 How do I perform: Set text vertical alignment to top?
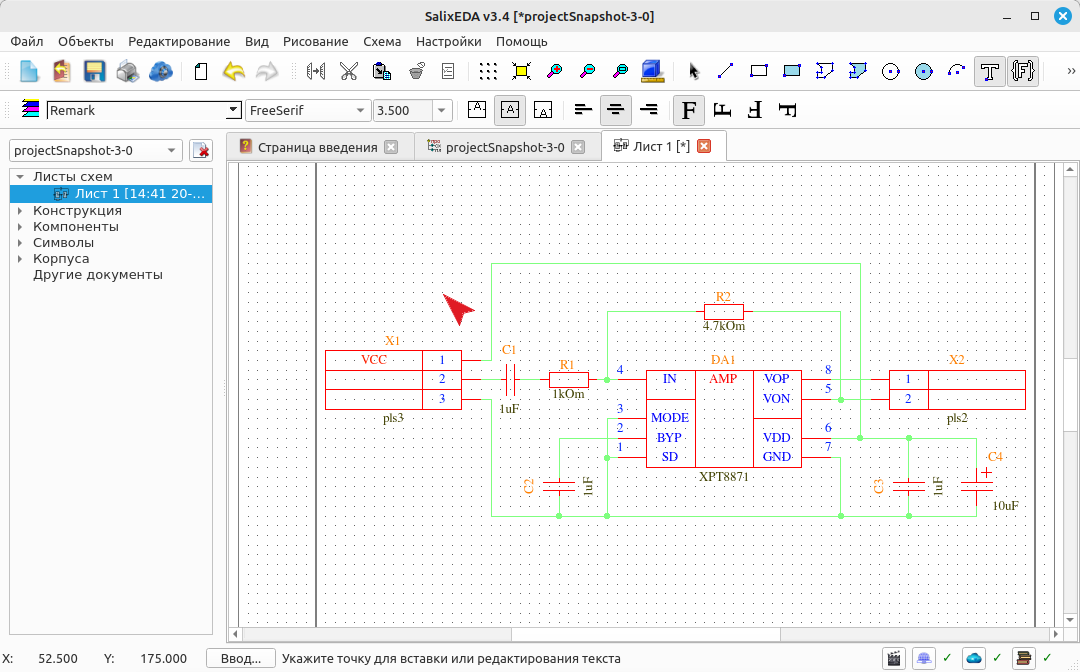point(477,110)
